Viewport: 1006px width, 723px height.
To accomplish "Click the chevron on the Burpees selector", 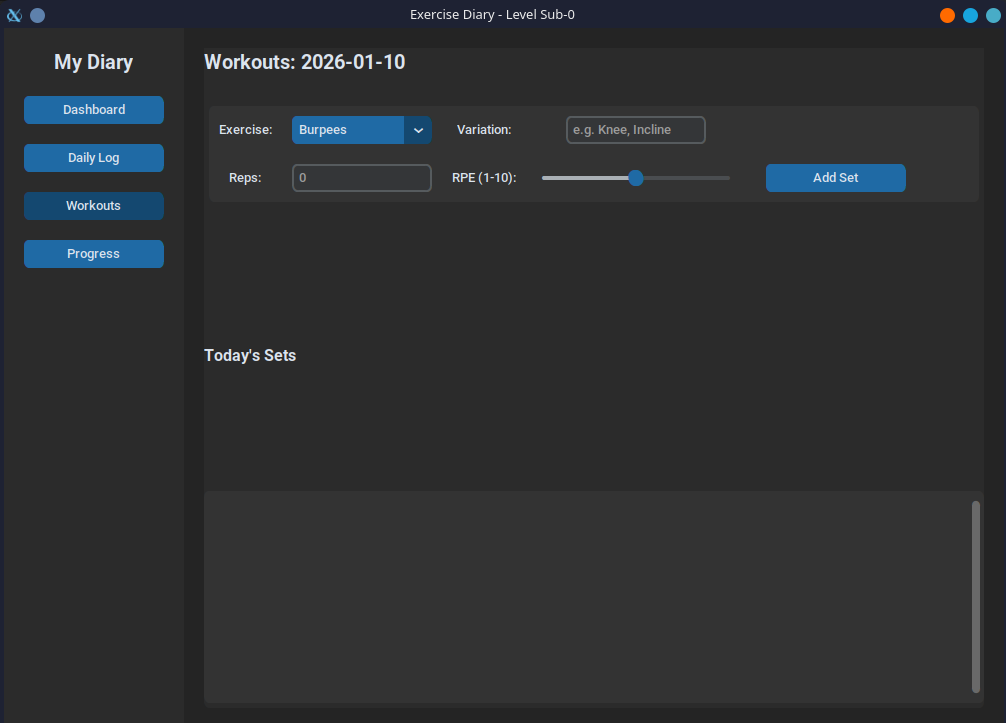I will click(x=418, y=129).
